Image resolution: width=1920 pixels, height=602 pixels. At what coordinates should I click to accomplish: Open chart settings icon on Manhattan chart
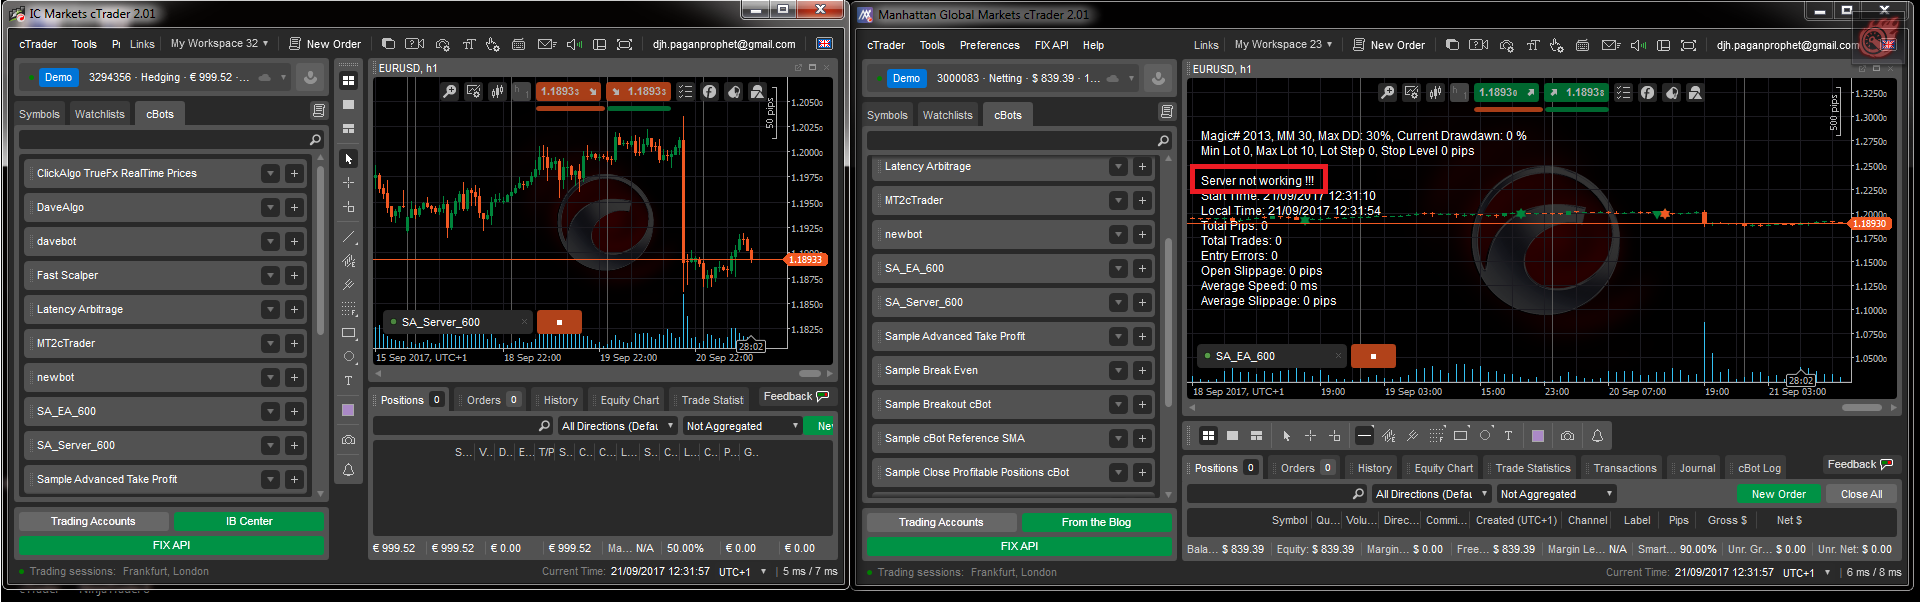(1411, 93)
